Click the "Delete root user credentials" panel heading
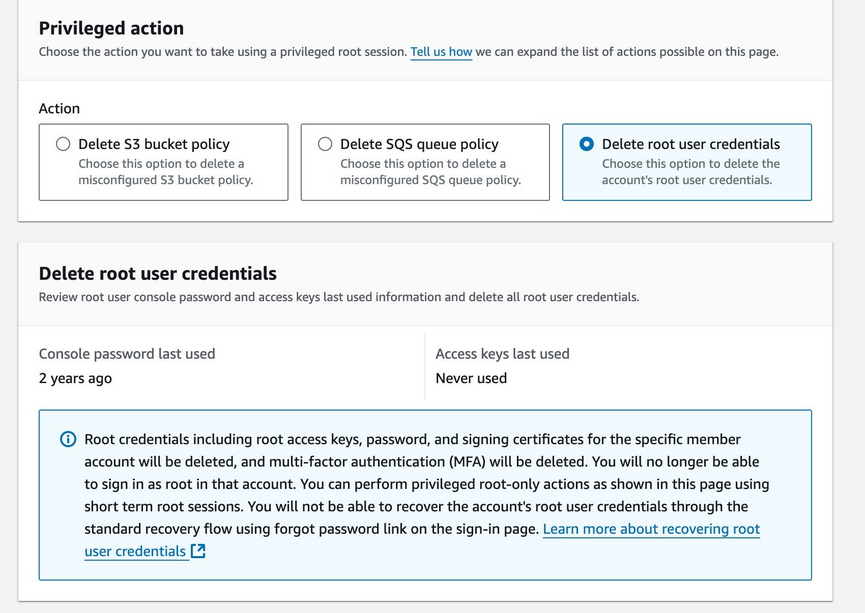 [x=159, y=272]
